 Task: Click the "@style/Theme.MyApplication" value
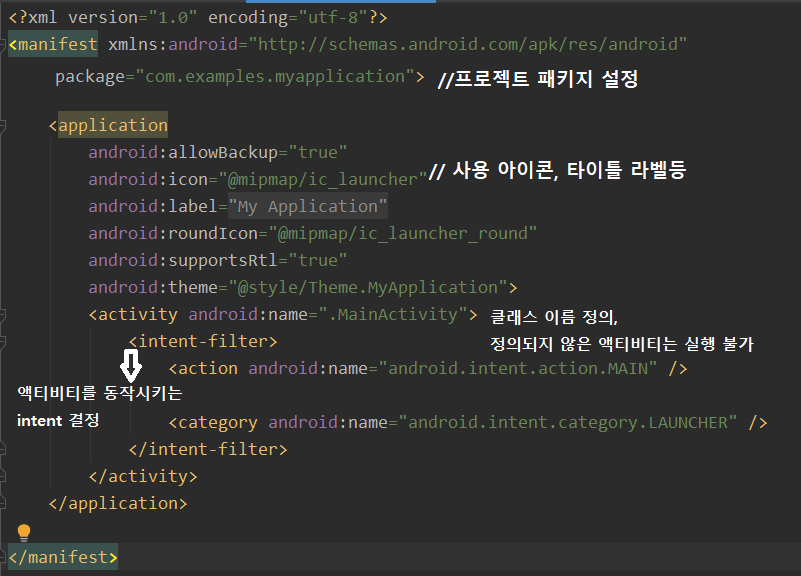[368, 287]
